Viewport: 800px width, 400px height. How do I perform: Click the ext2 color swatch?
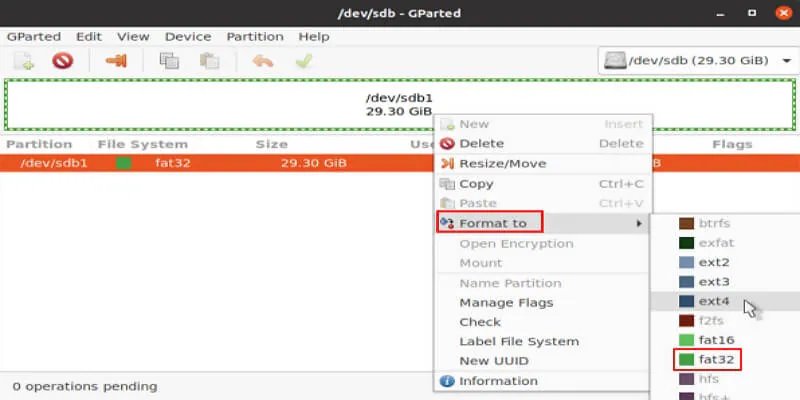click(686, 262)
